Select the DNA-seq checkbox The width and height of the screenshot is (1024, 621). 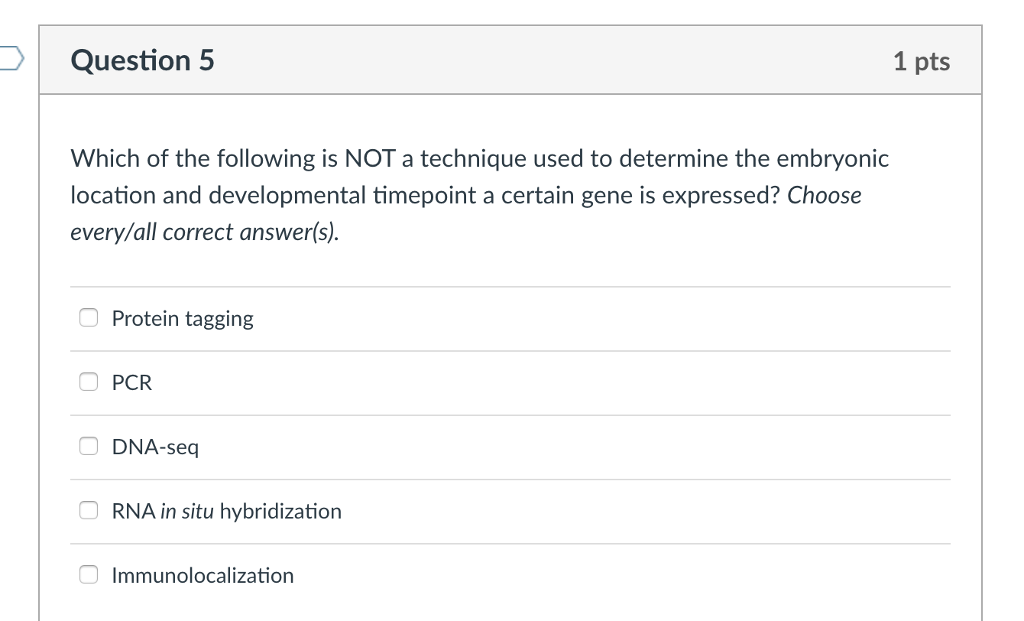coord(89,447)
